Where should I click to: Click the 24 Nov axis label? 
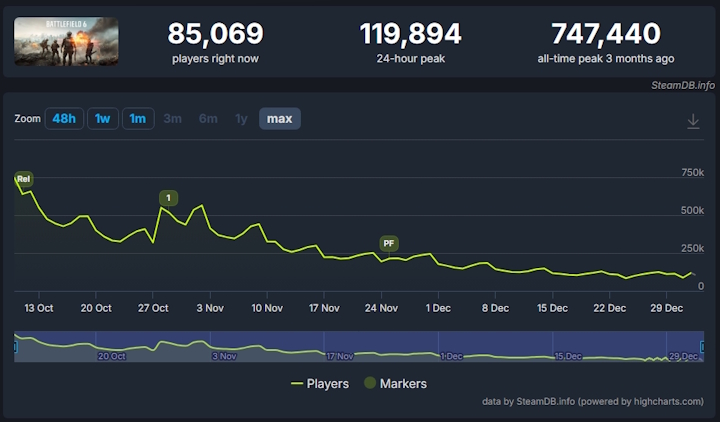pos(381,308)
